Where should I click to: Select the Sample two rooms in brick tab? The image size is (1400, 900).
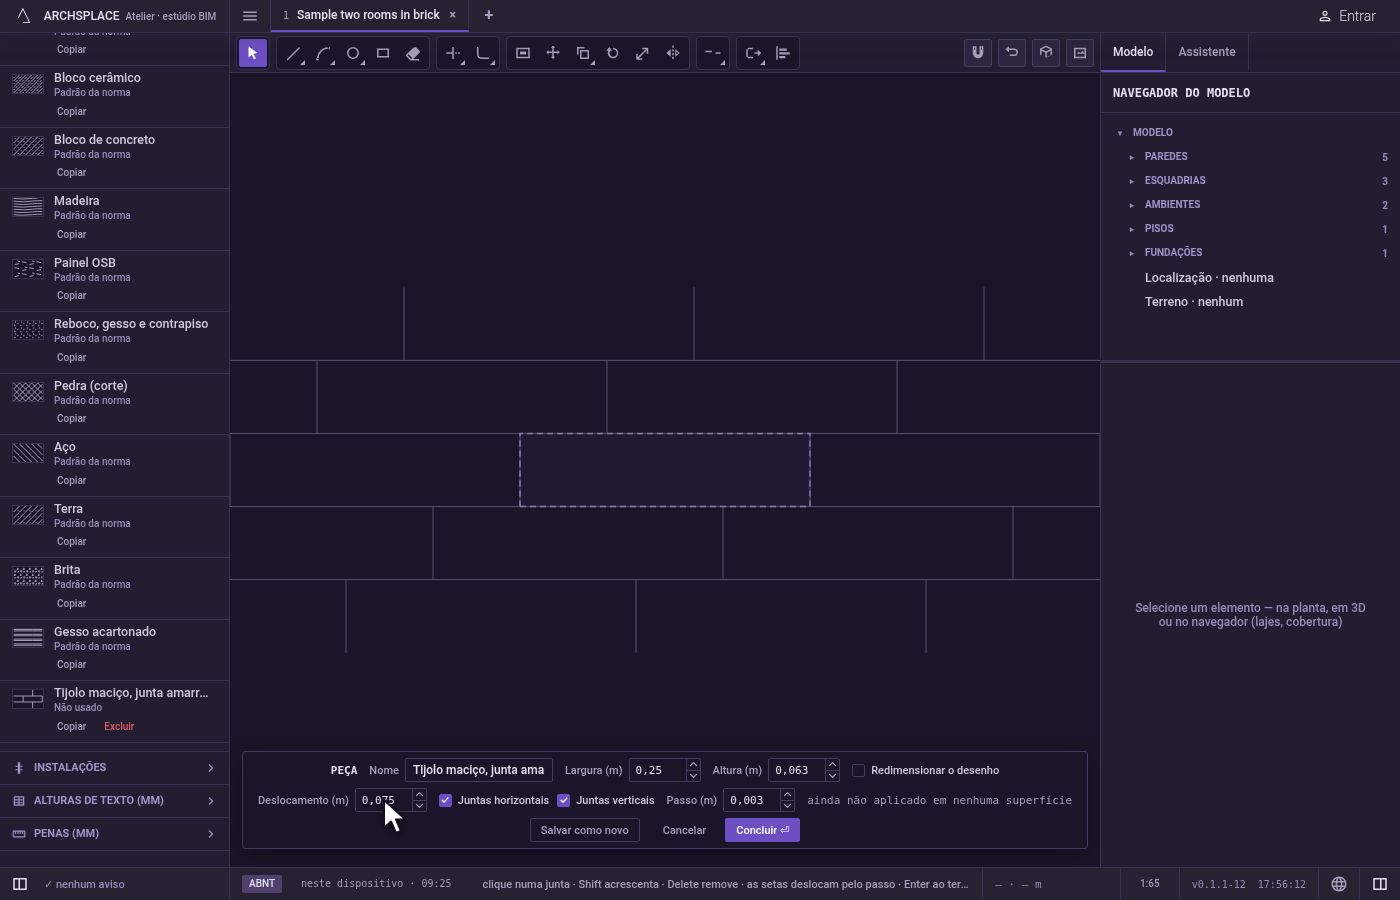[x=368, y=15]
